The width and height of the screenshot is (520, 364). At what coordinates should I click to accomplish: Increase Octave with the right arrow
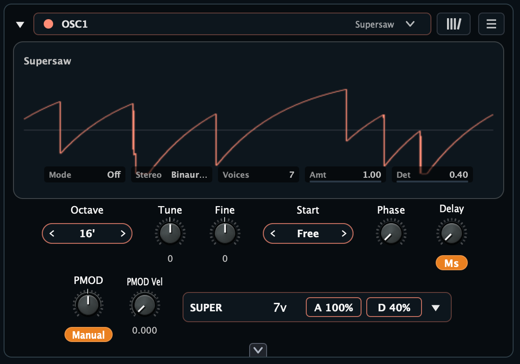[123, 234]
